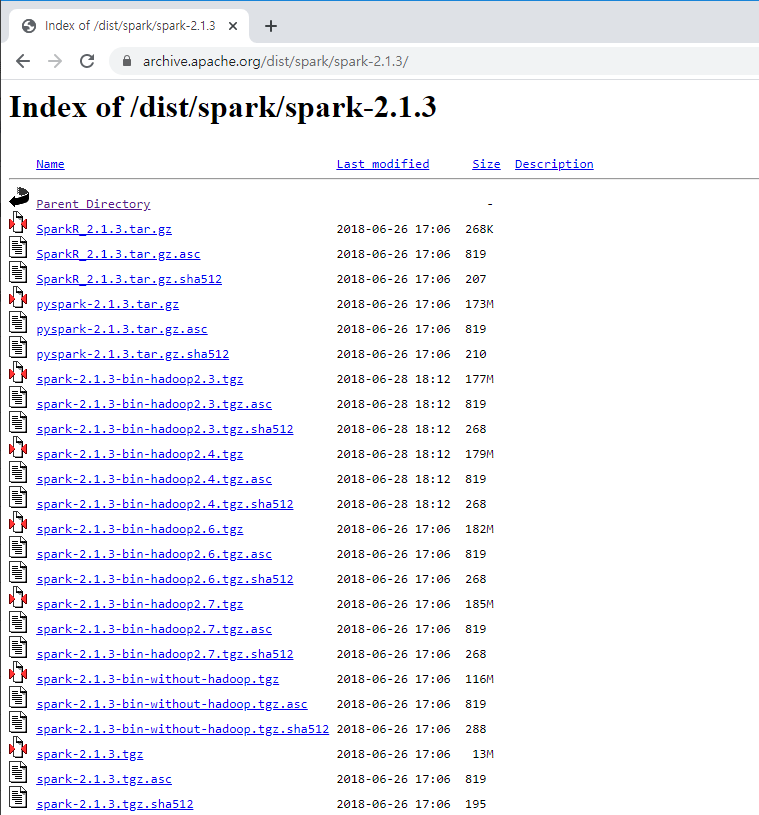Click archive icon beside SparkR_2.1.3.tar.gz
This screenshot has width=759, height=815.
pos(18,222)
